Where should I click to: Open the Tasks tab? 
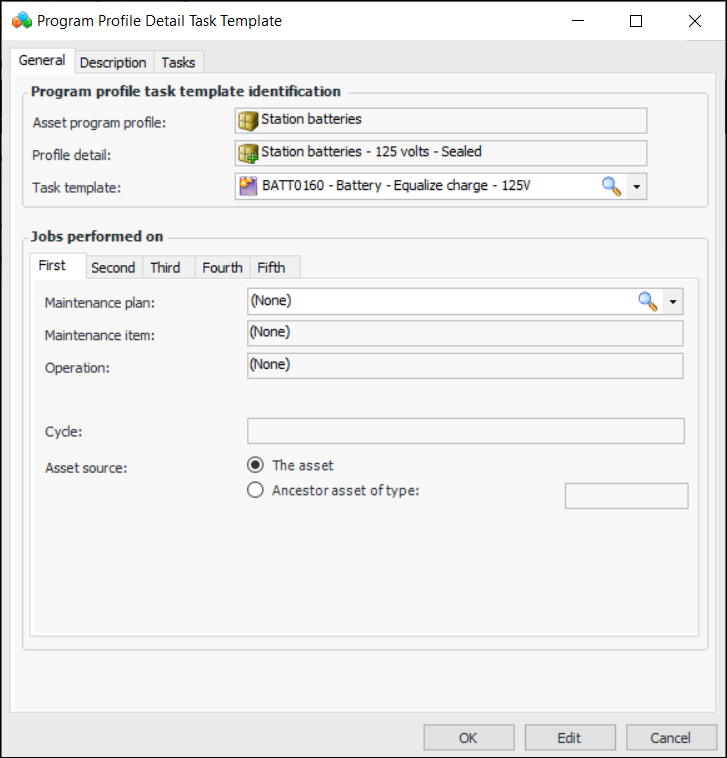178,62
